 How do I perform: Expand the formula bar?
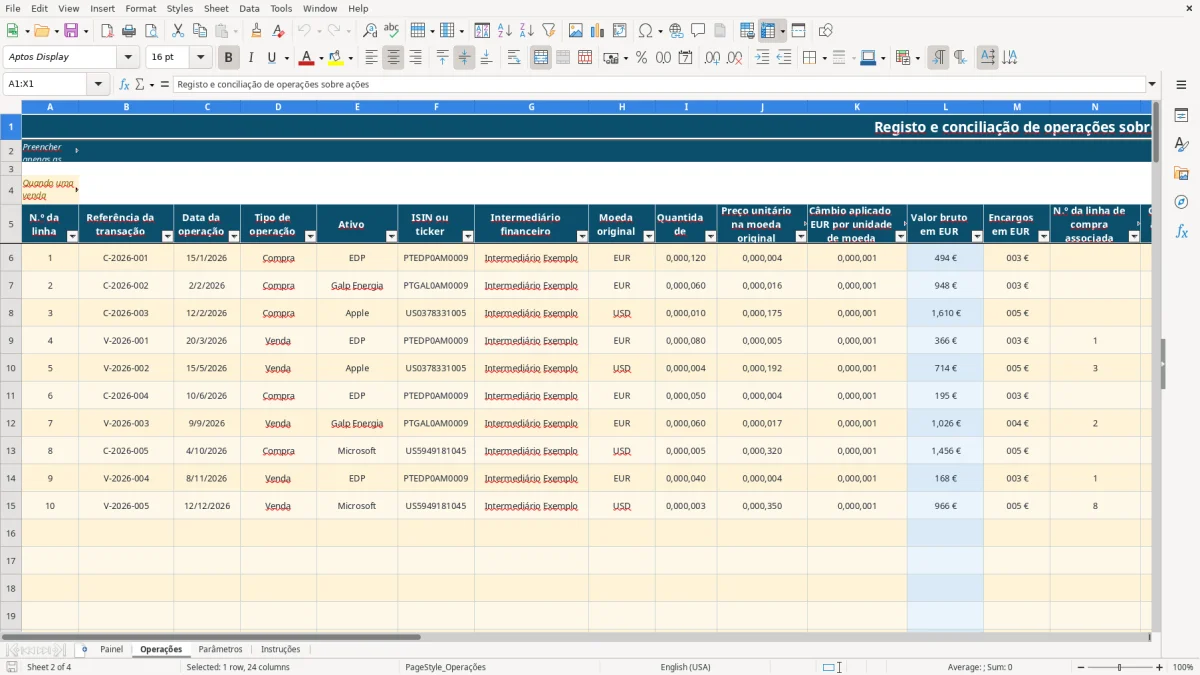click(1152, 84)
